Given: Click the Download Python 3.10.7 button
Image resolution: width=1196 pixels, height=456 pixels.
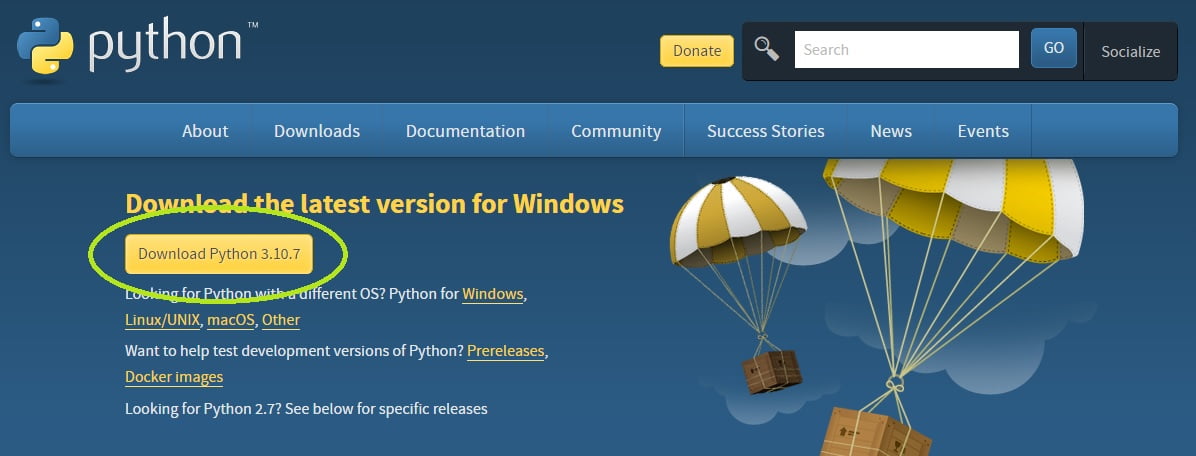Looking at the screenshot, I should point(219,254).
